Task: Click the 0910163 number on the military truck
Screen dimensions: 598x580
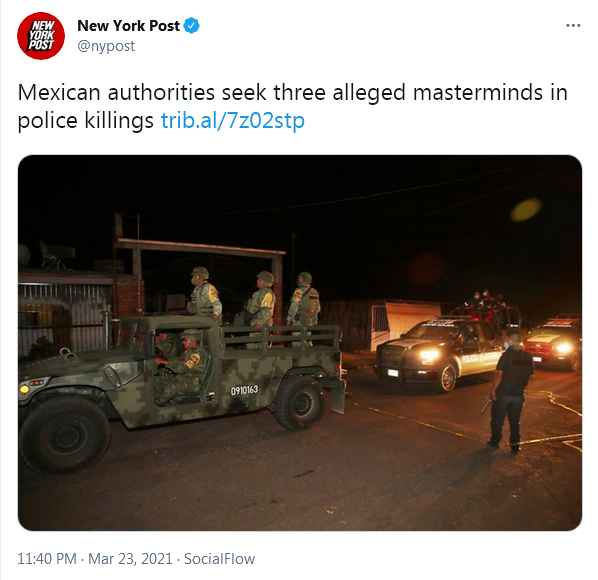Action: coord(244,390)
